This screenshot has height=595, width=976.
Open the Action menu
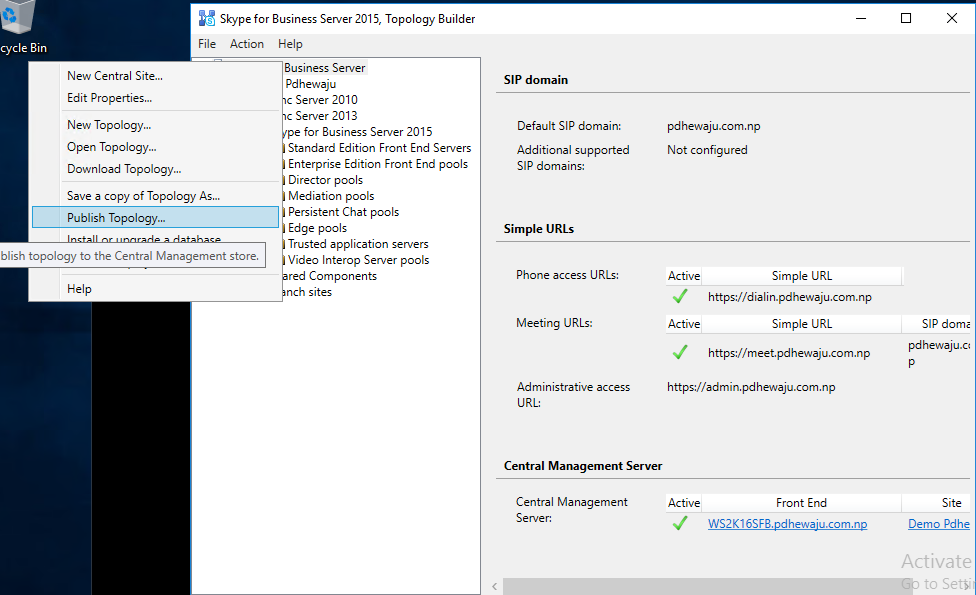point(246,44)
